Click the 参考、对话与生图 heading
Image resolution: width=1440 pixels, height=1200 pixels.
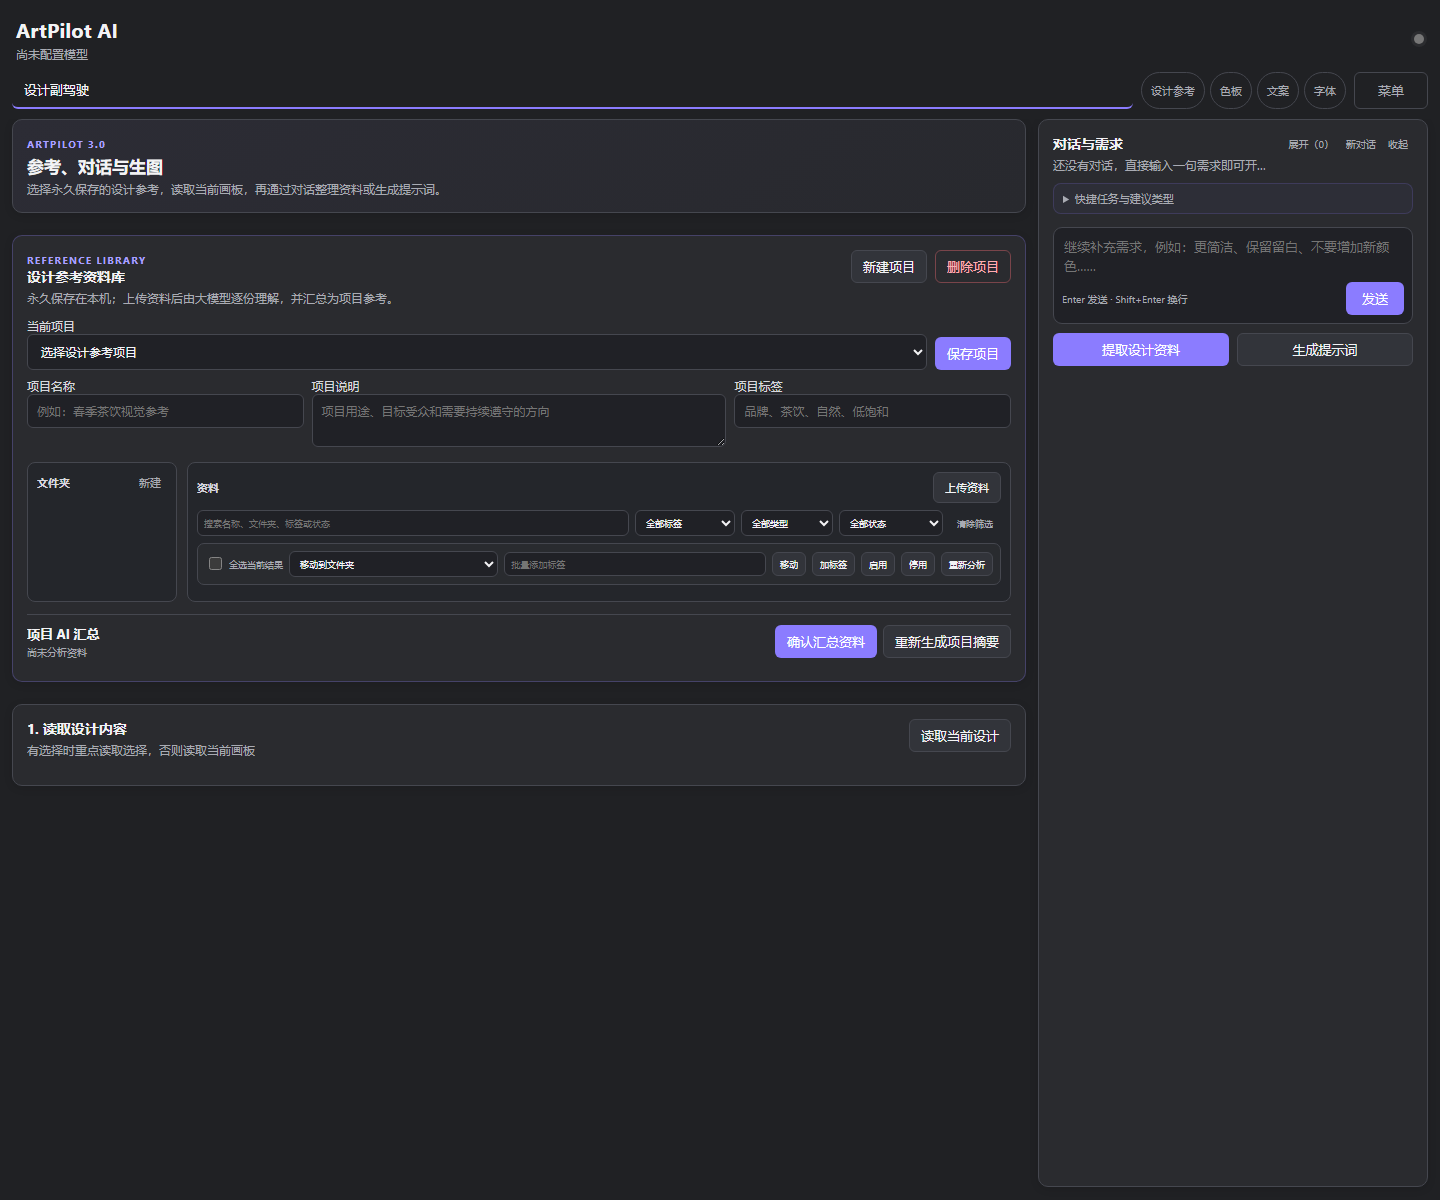coord(95,167)
